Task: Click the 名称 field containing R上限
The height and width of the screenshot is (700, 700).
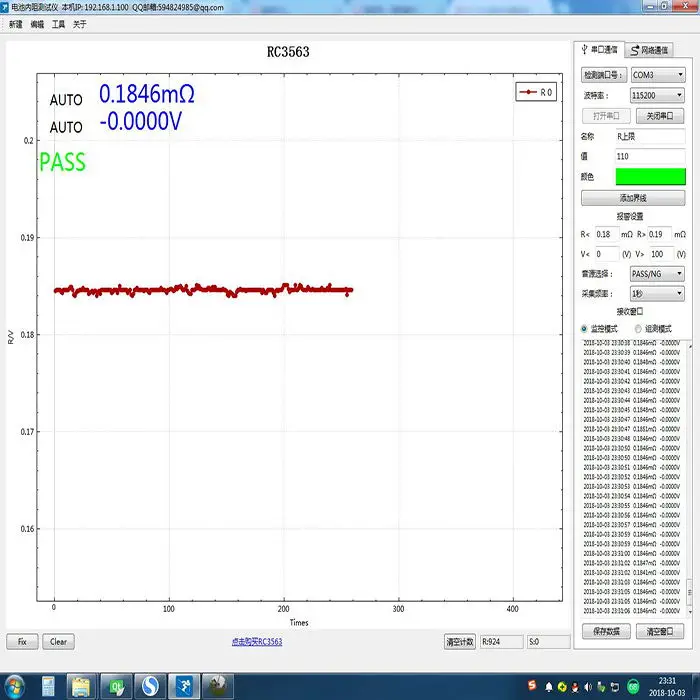Action: coord(650,136)
